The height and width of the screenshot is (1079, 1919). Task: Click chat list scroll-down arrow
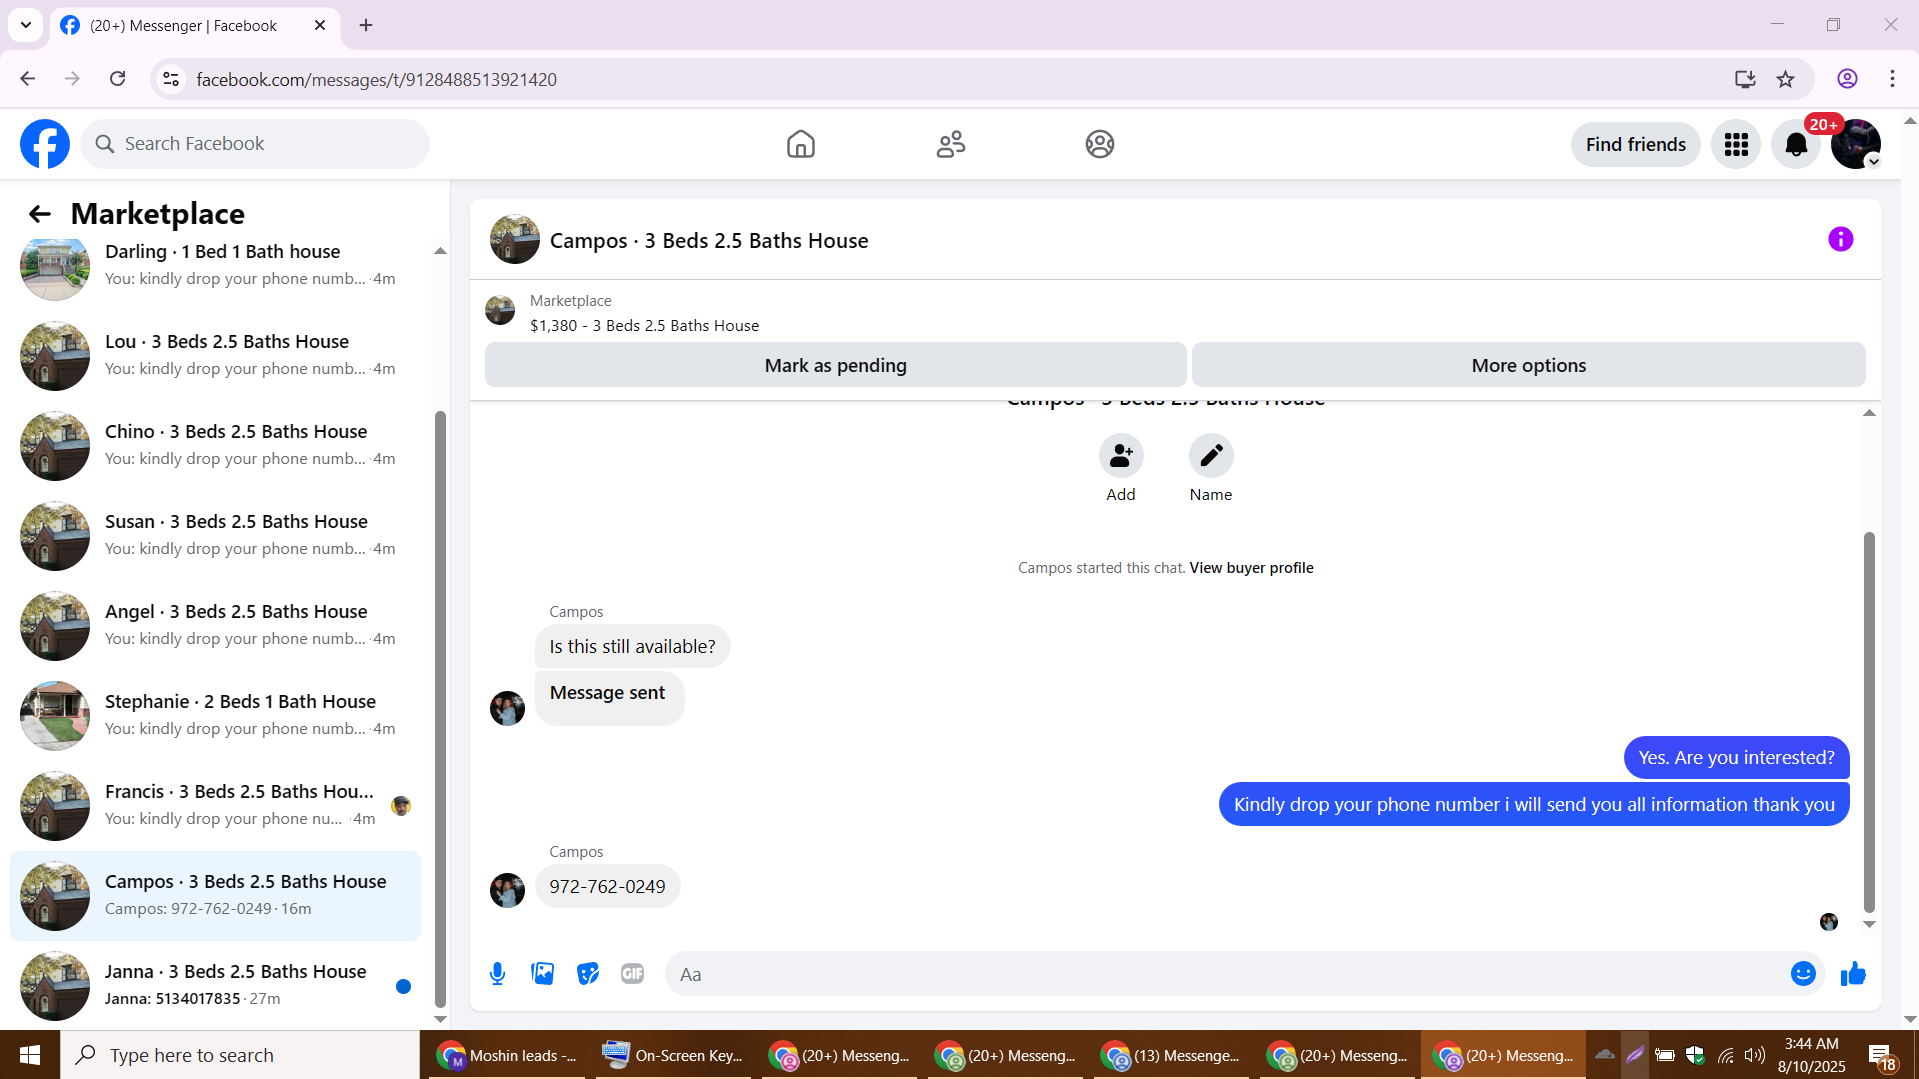point(440,1019)
